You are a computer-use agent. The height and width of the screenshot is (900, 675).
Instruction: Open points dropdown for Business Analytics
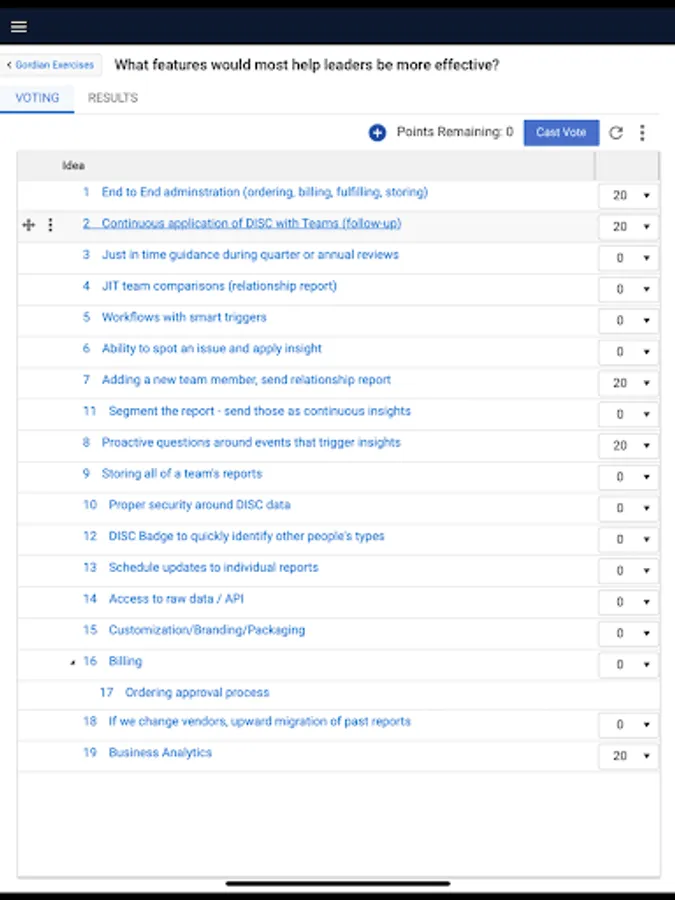pos(629,756)
